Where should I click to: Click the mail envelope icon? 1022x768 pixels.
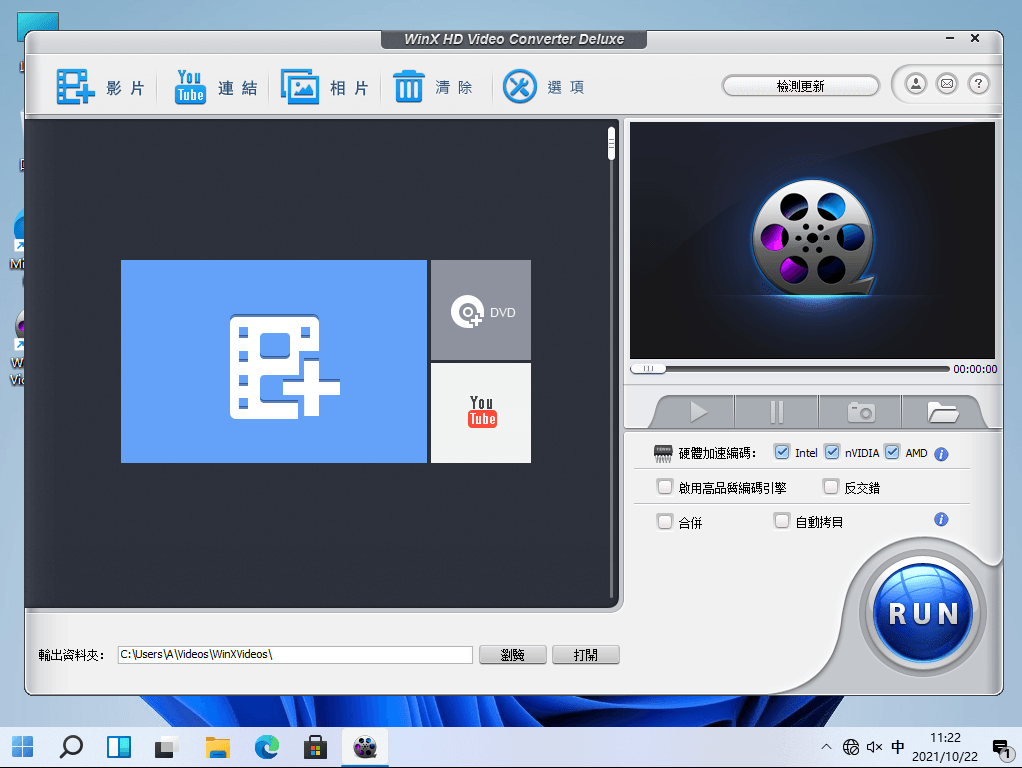pos(947,84)
